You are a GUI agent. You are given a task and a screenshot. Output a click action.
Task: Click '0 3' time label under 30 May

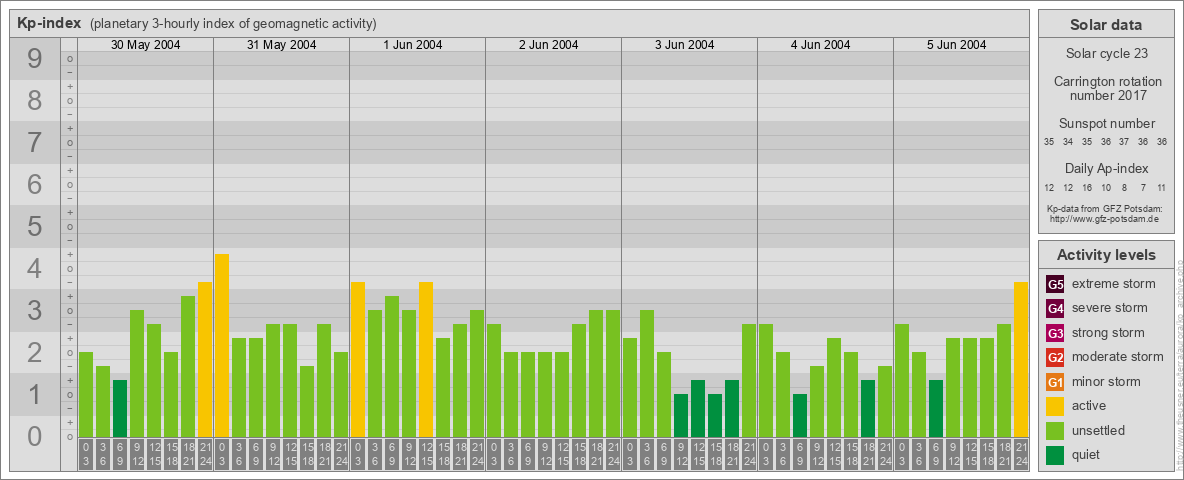(86, 455)
